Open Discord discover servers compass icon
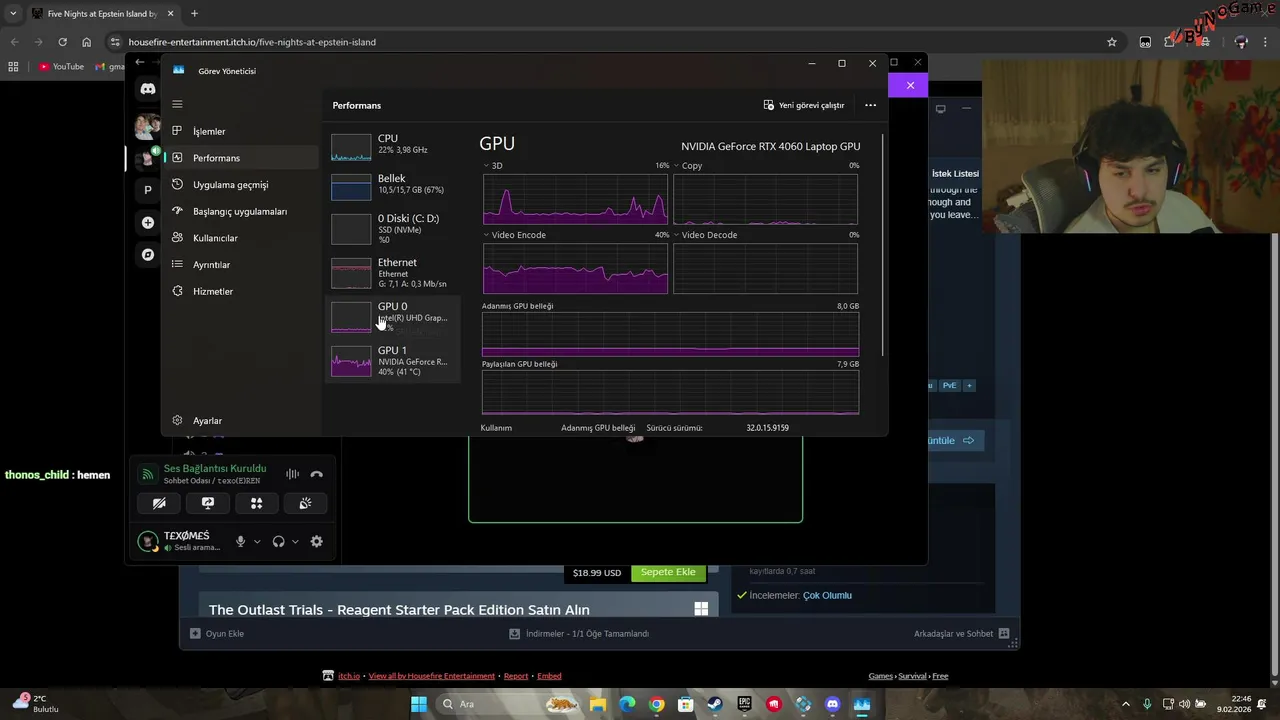The height and width of the screenshot is (720, 1280). pos(148,255)
